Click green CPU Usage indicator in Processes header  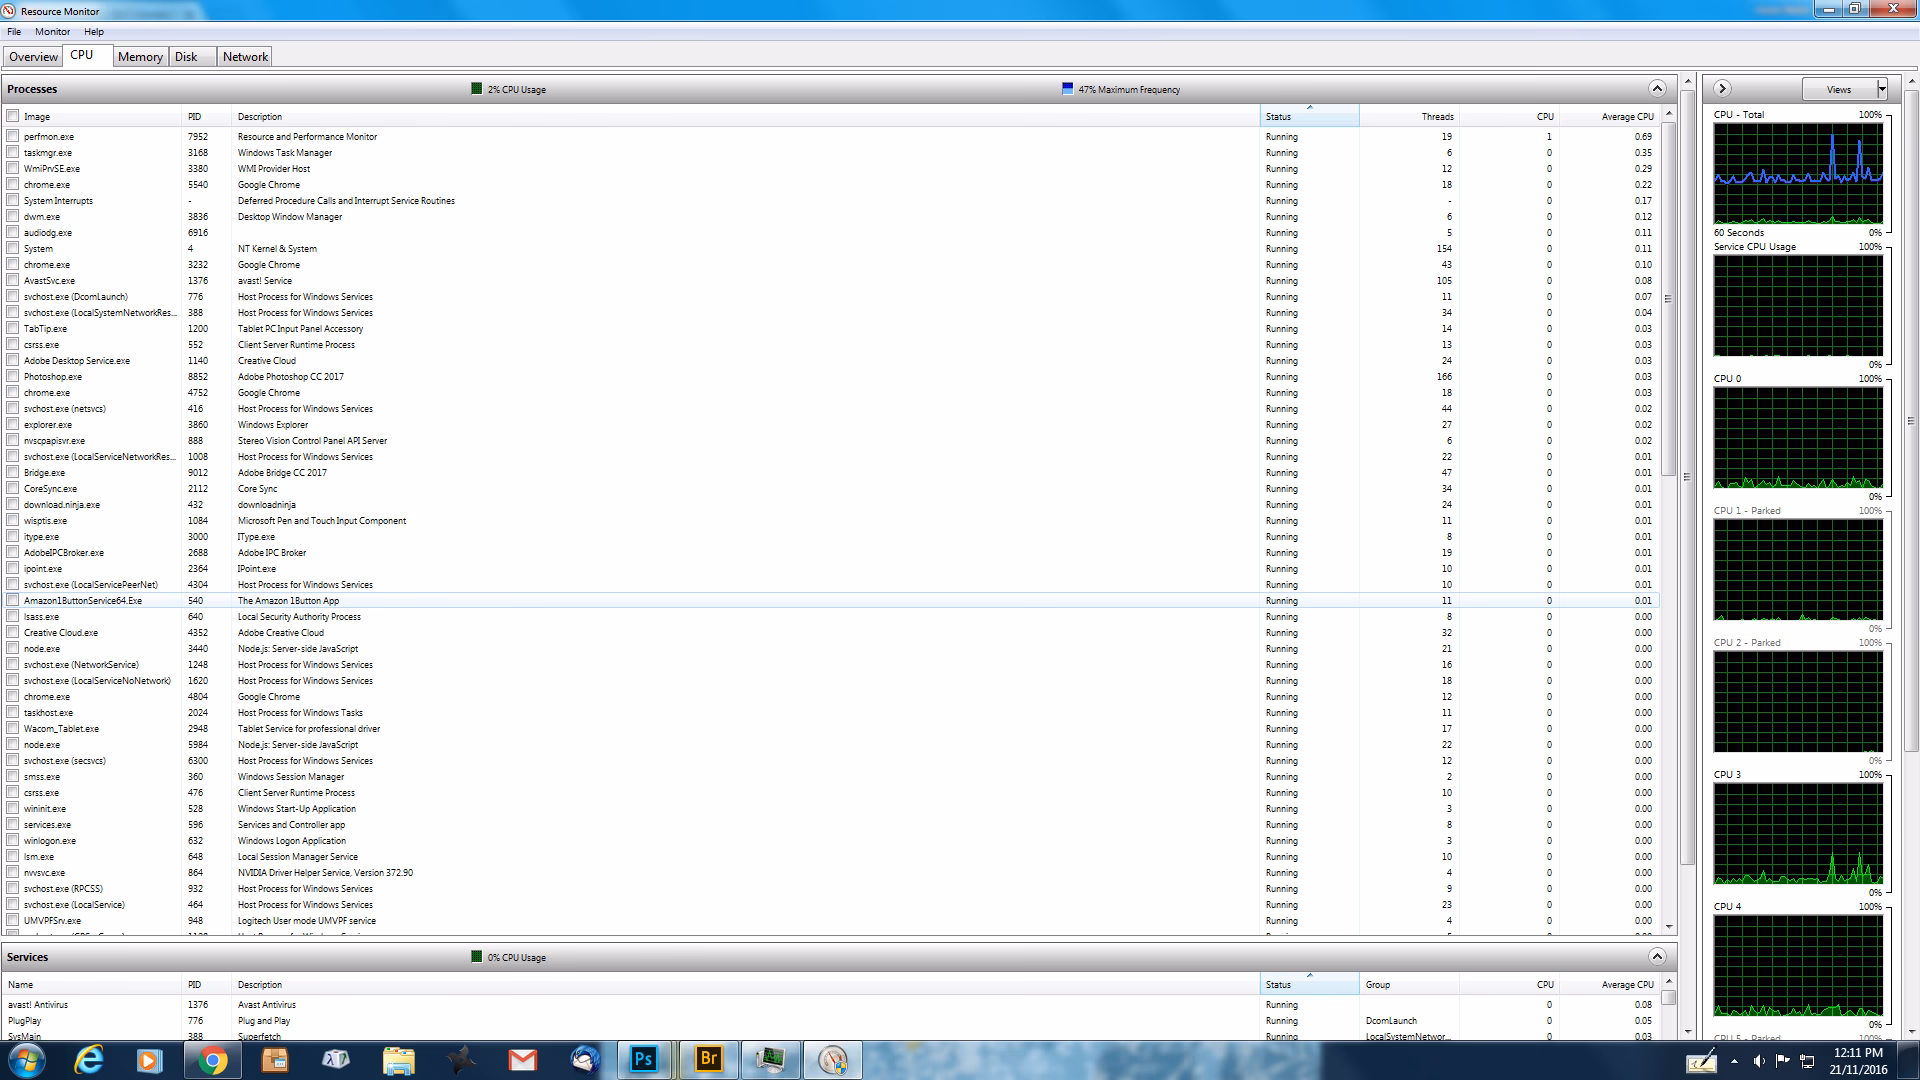pos(477,89)
